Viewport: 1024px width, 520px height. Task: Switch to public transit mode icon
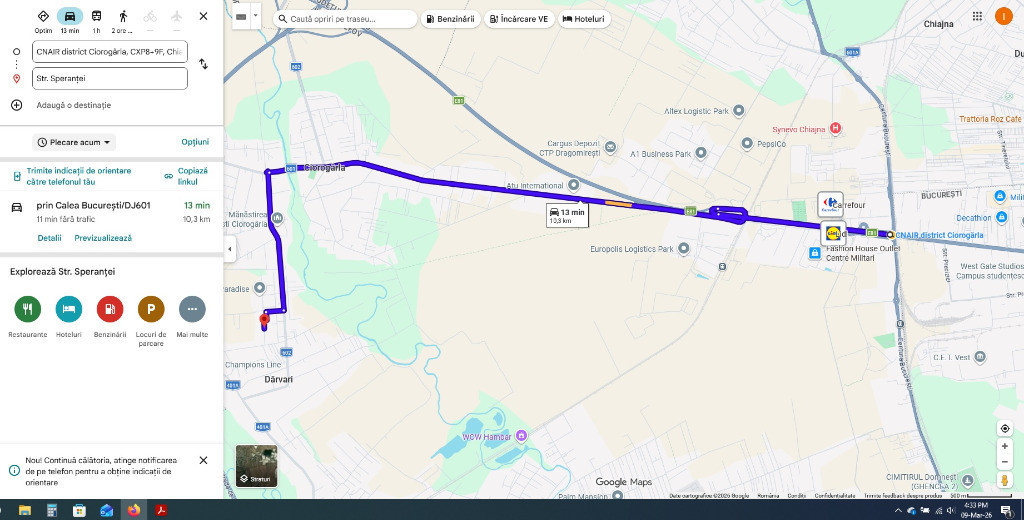pyautogui.click(x=96, y=16)
